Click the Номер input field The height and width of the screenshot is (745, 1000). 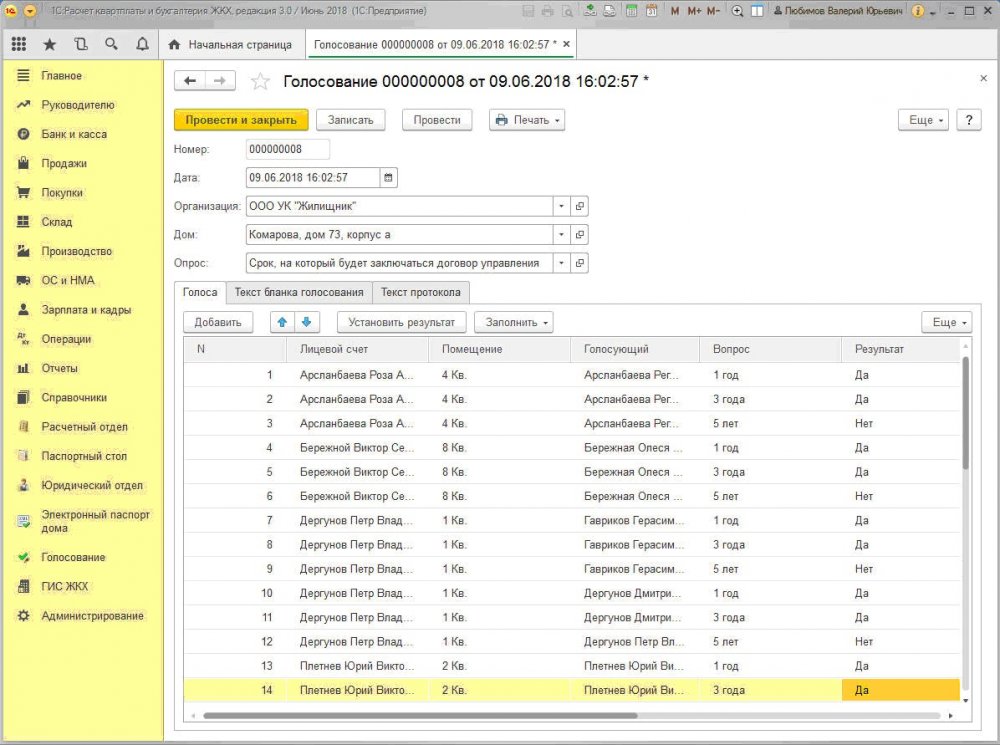click(288, 149)
